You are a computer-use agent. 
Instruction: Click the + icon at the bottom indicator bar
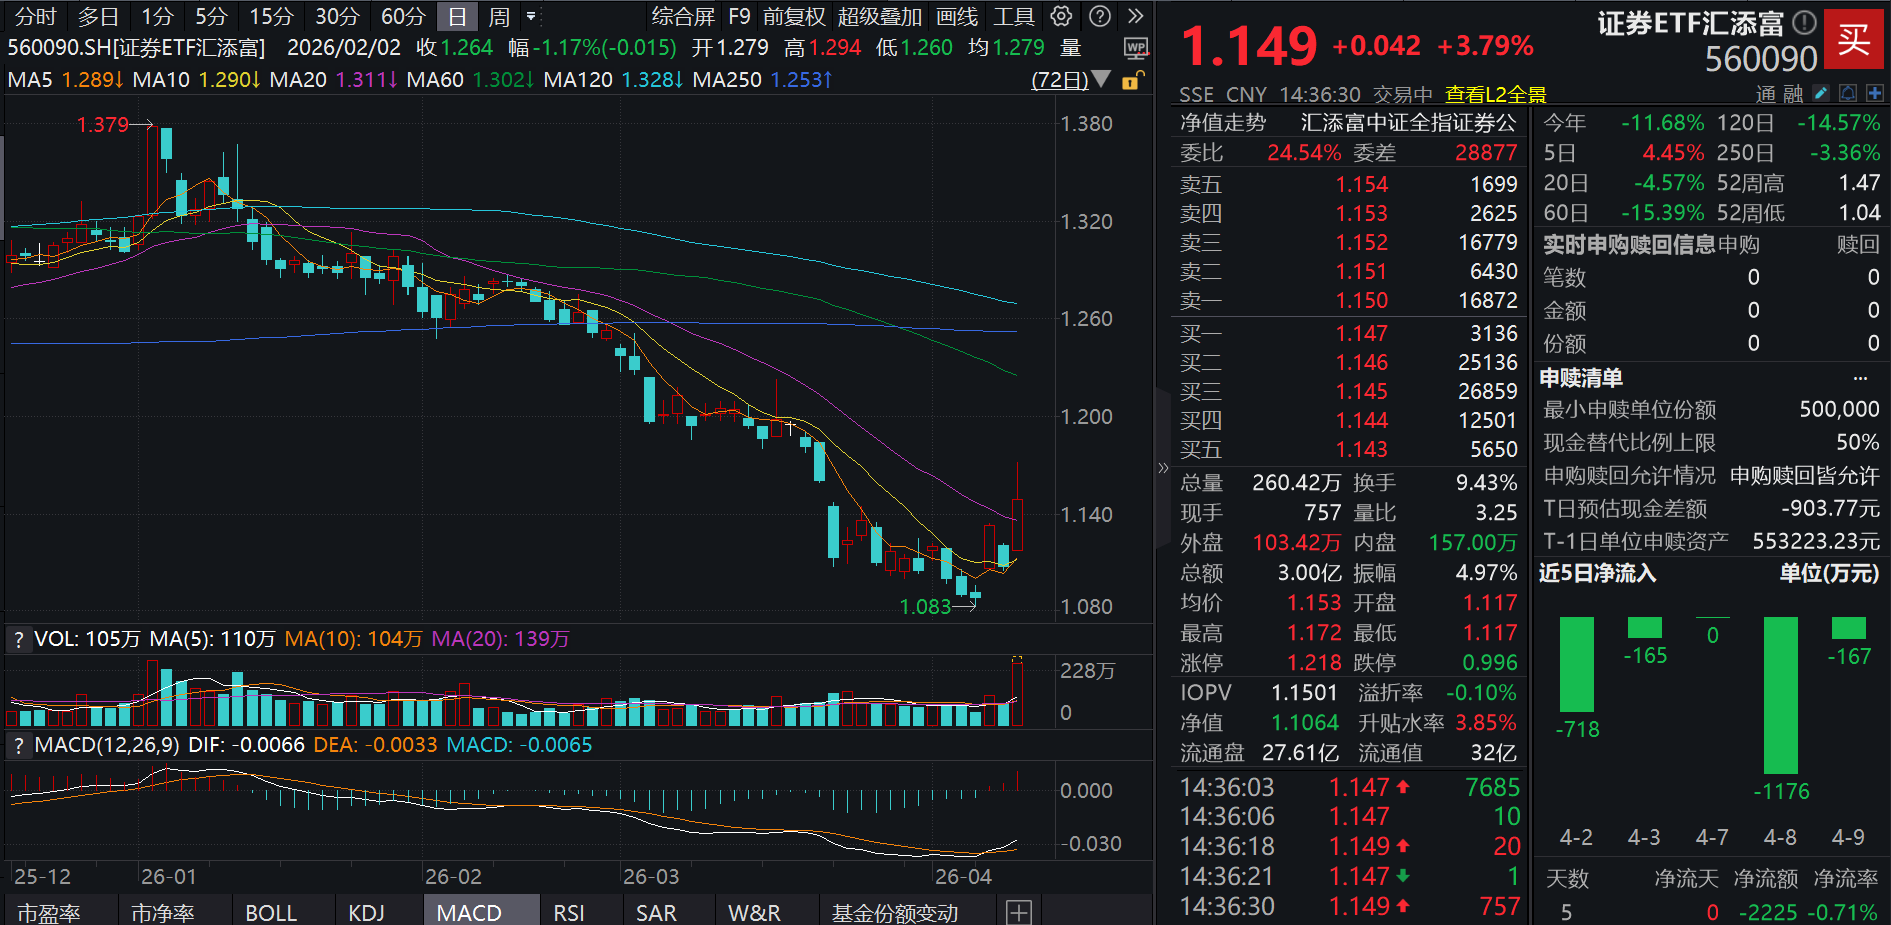[1018, 913]
